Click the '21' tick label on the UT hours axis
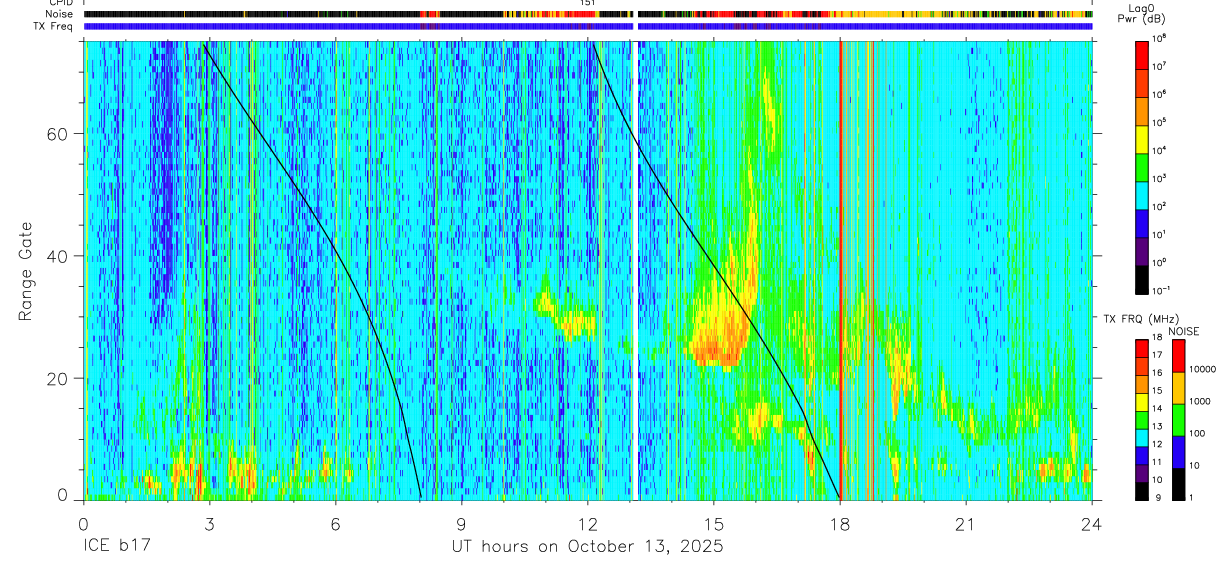Image resolution: width=1228 pixels, height=567 pixels. 966,524
